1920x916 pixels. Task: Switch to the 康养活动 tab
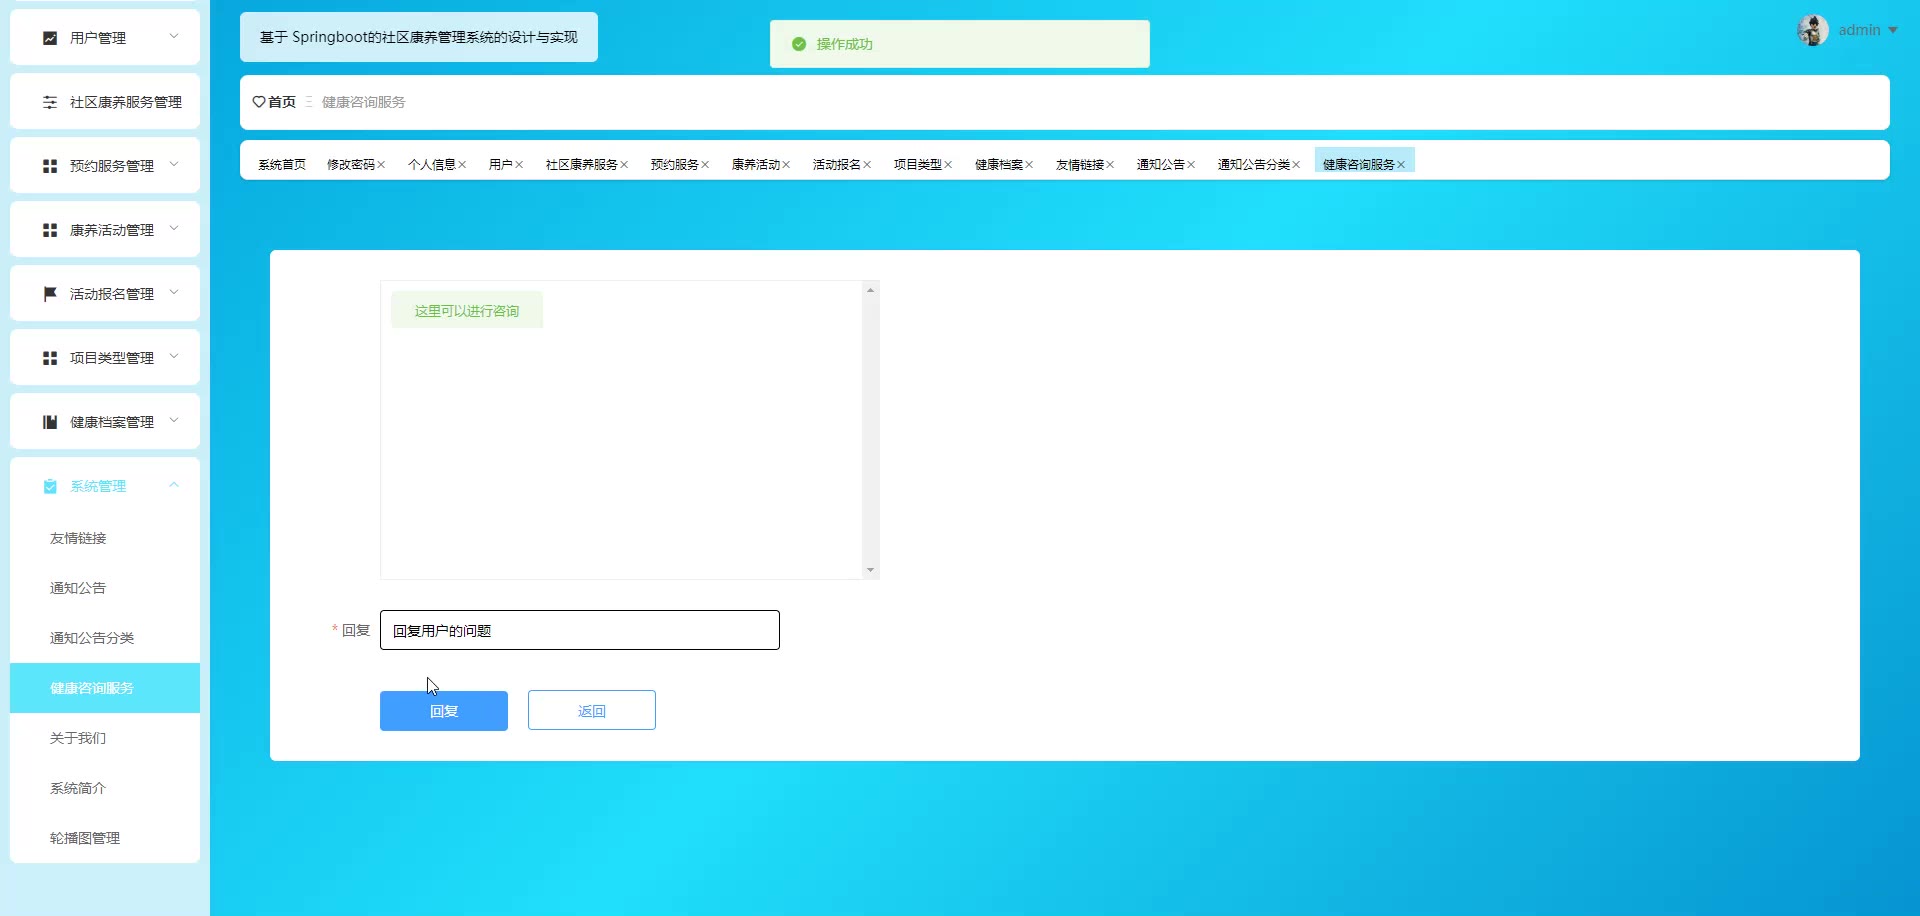pos(756,165)
